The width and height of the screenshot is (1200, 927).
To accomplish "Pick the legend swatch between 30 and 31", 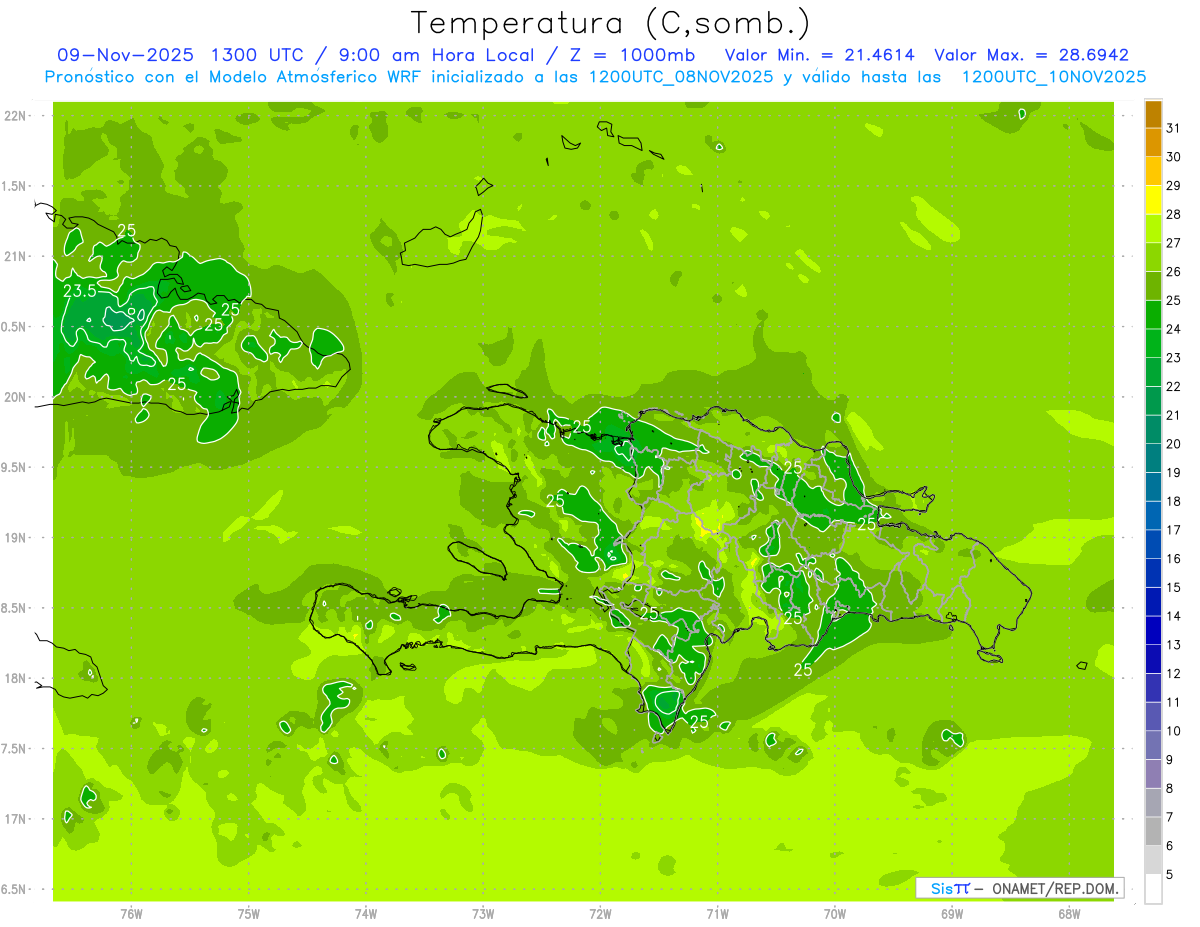I will coord(1153,143).
